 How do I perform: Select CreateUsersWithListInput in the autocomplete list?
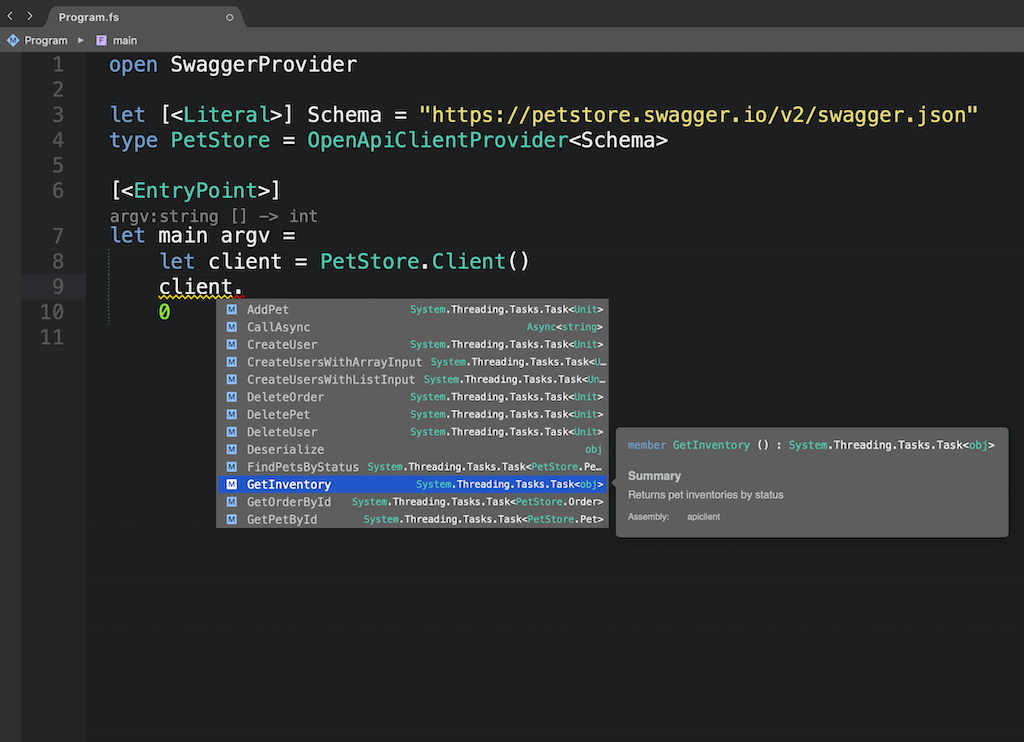click(412, 379)
